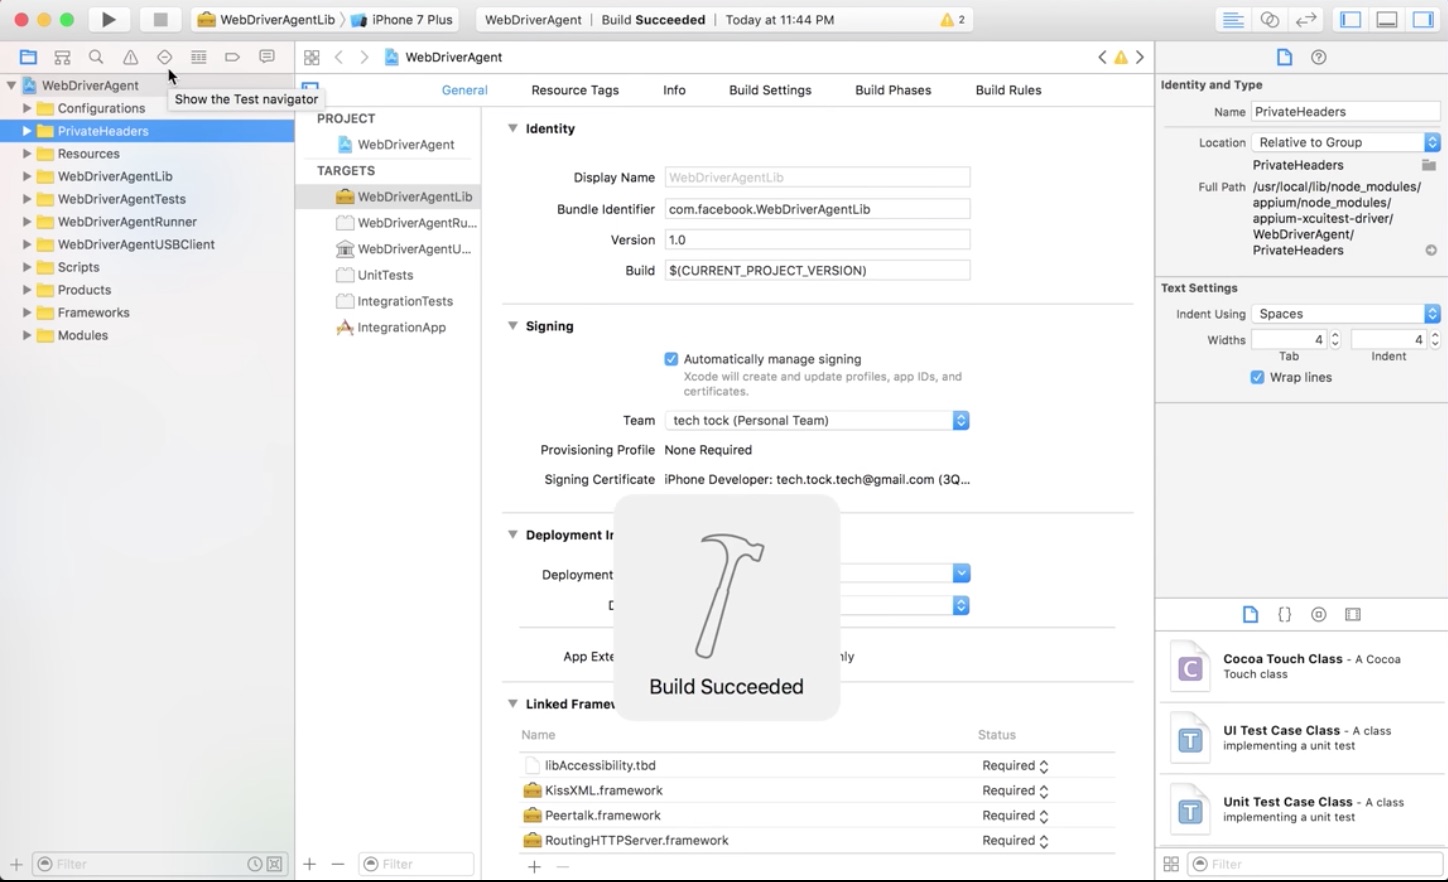The height and width of the screenshot is (882, 1448).
Task: Uncheck Automatically manage signing
Action: point(671,359)
